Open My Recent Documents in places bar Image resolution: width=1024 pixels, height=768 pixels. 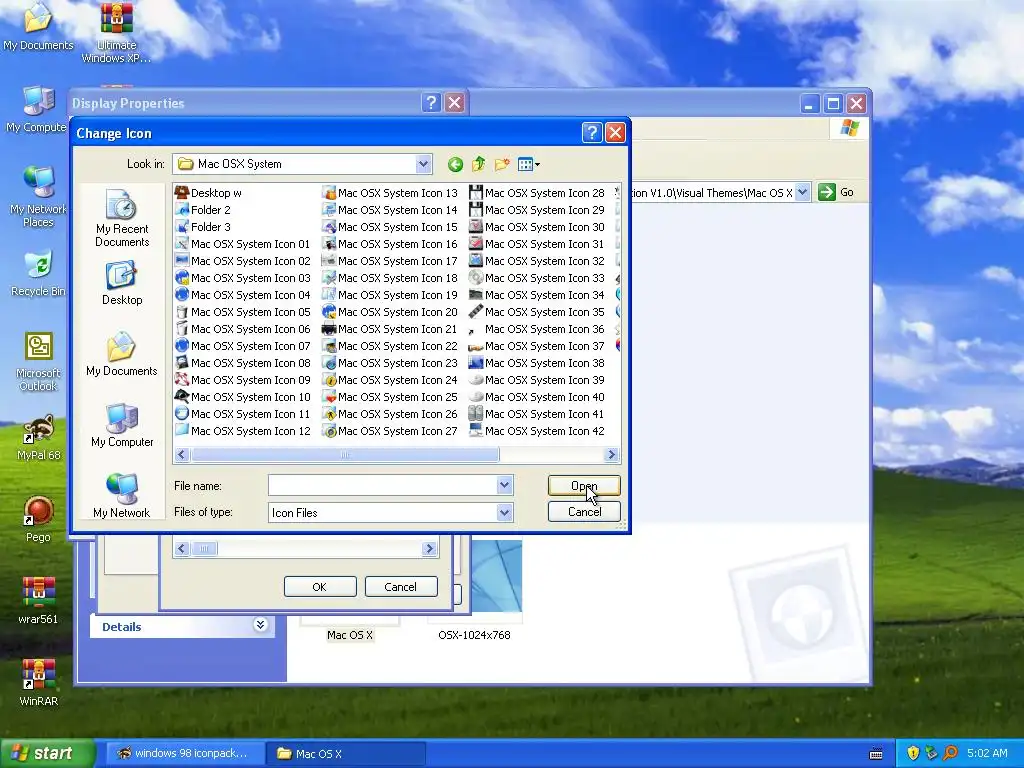coord(122,218)
